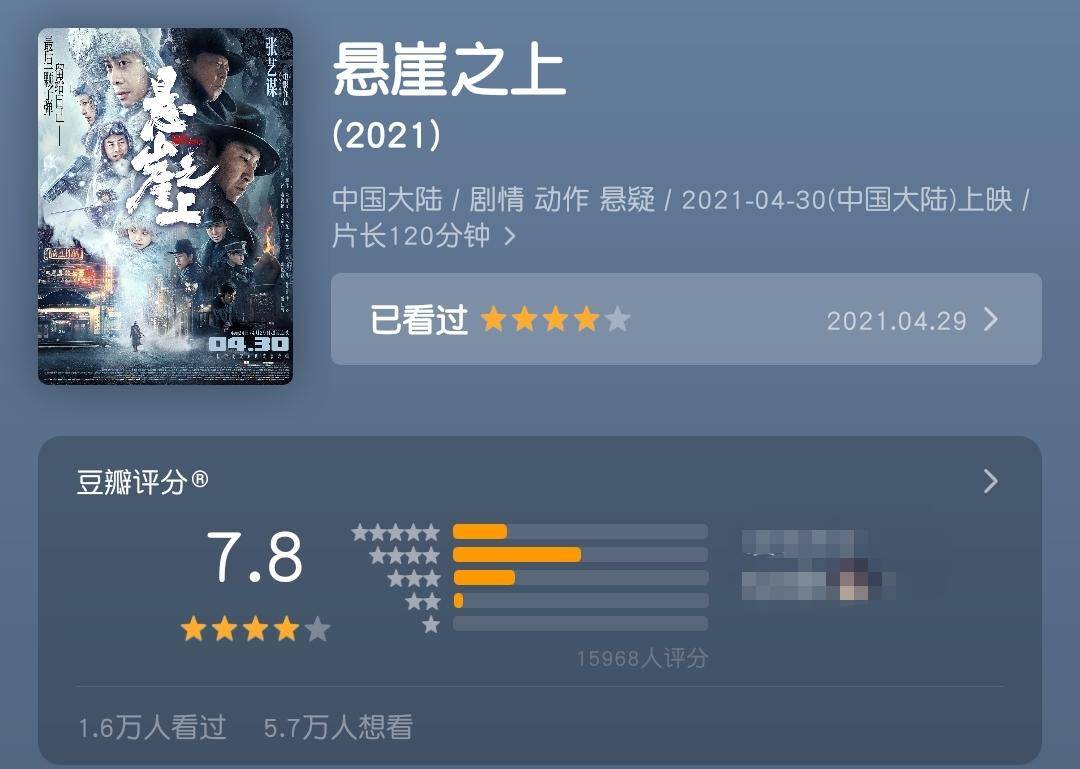Open the 1.6万人看过 list
Viewport: 1080px width, 769px height.
coord(152,728)
